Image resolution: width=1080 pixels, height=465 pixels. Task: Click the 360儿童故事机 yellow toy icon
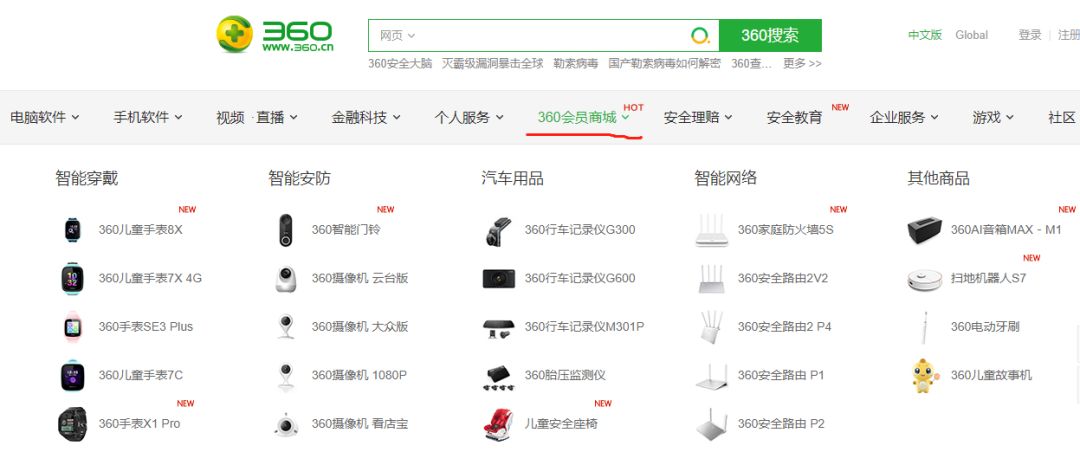pyautogui.click(x=924, y=375)
